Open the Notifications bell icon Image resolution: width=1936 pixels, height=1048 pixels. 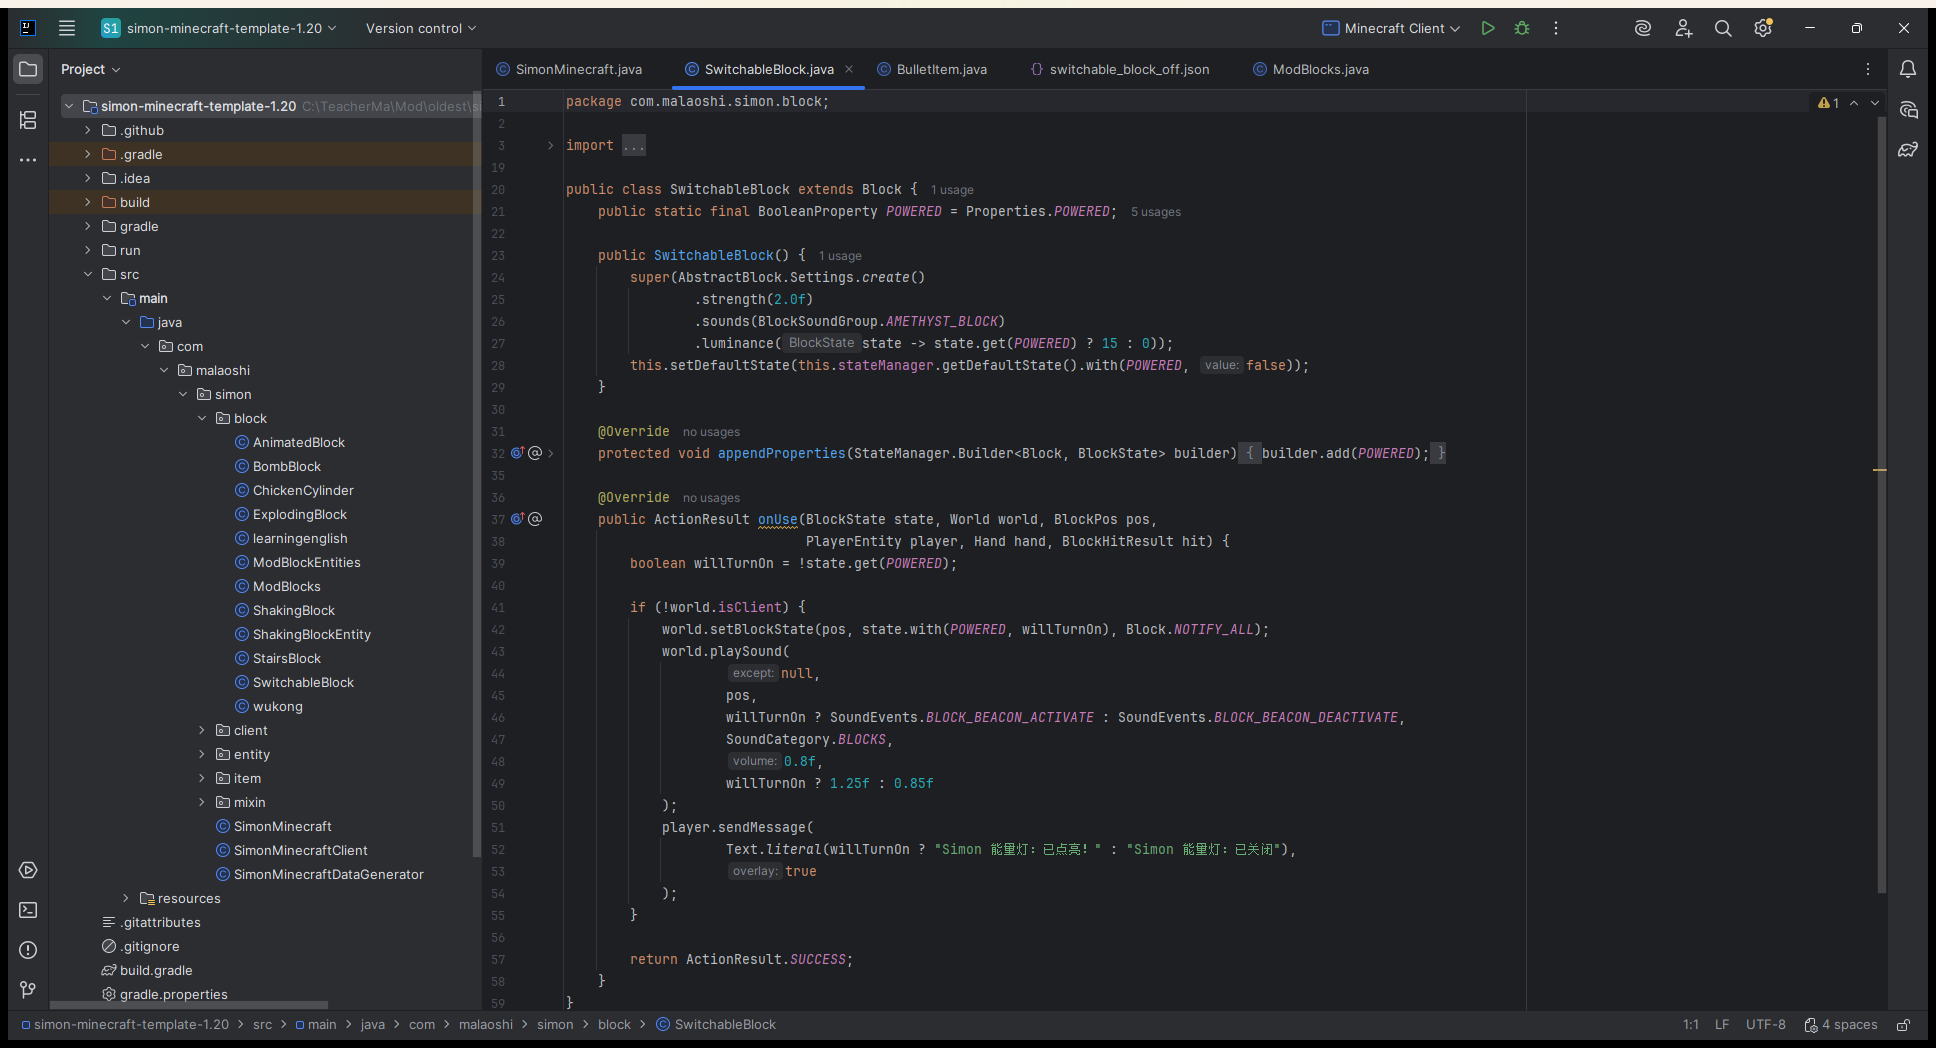coord(1908,69)
